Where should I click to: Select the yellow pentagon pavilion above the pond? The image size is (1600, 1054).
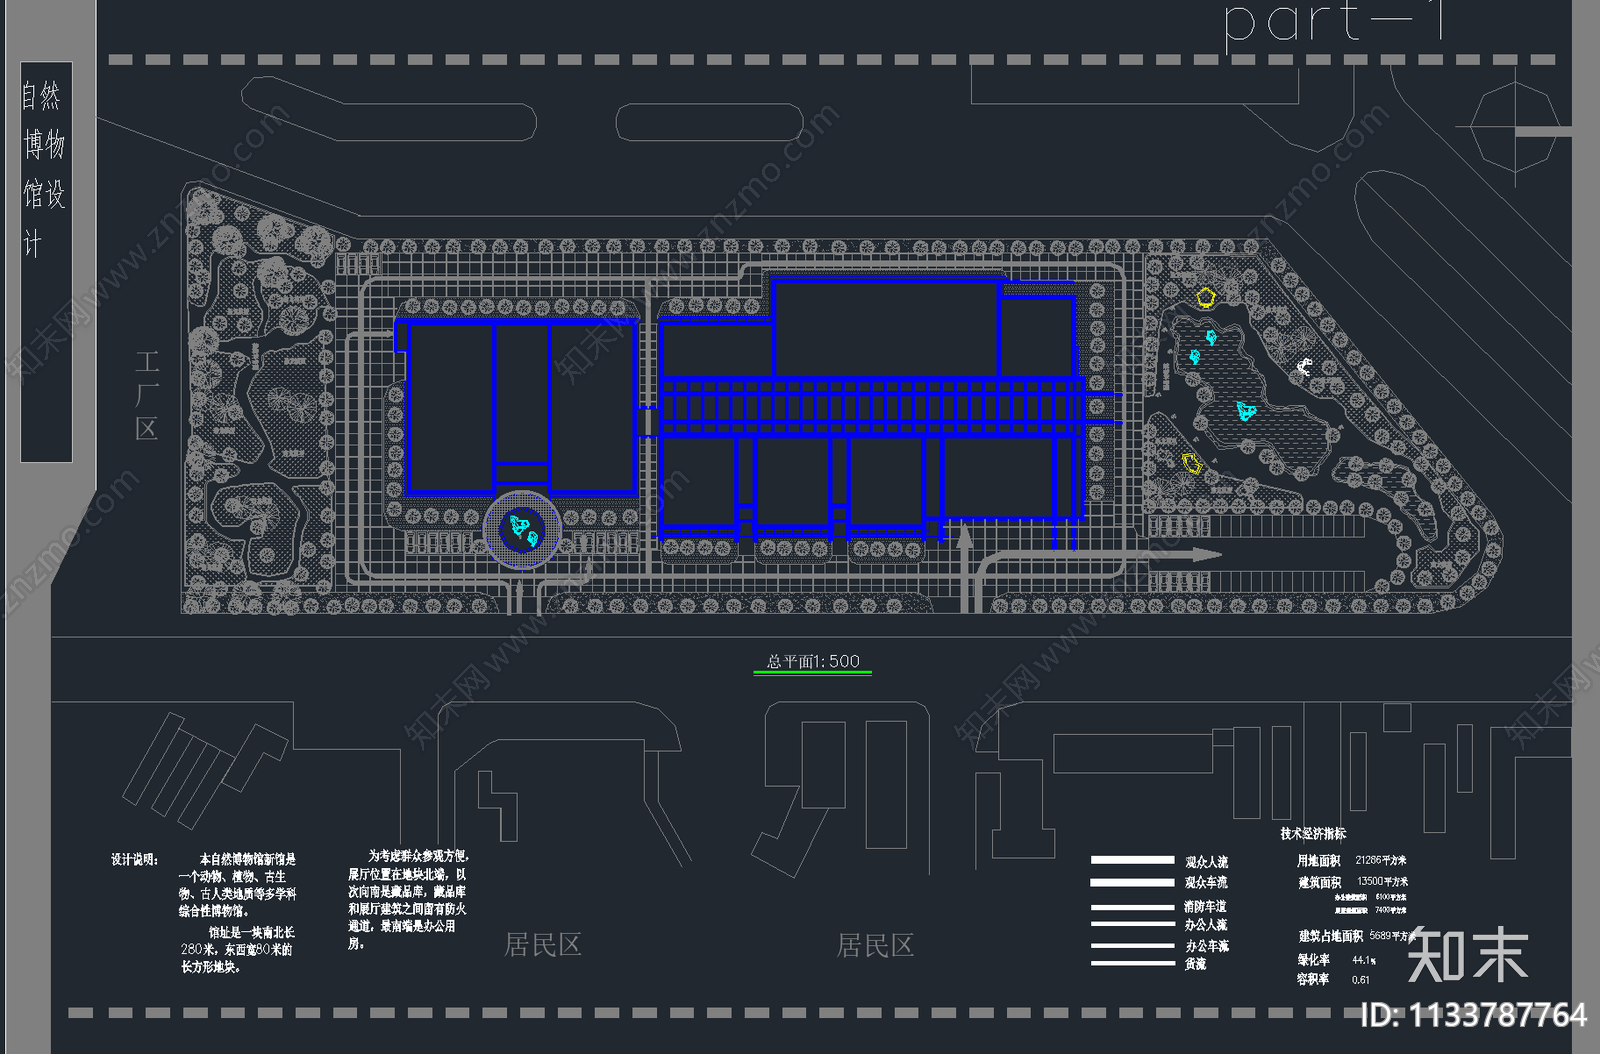pos(1205,297)
